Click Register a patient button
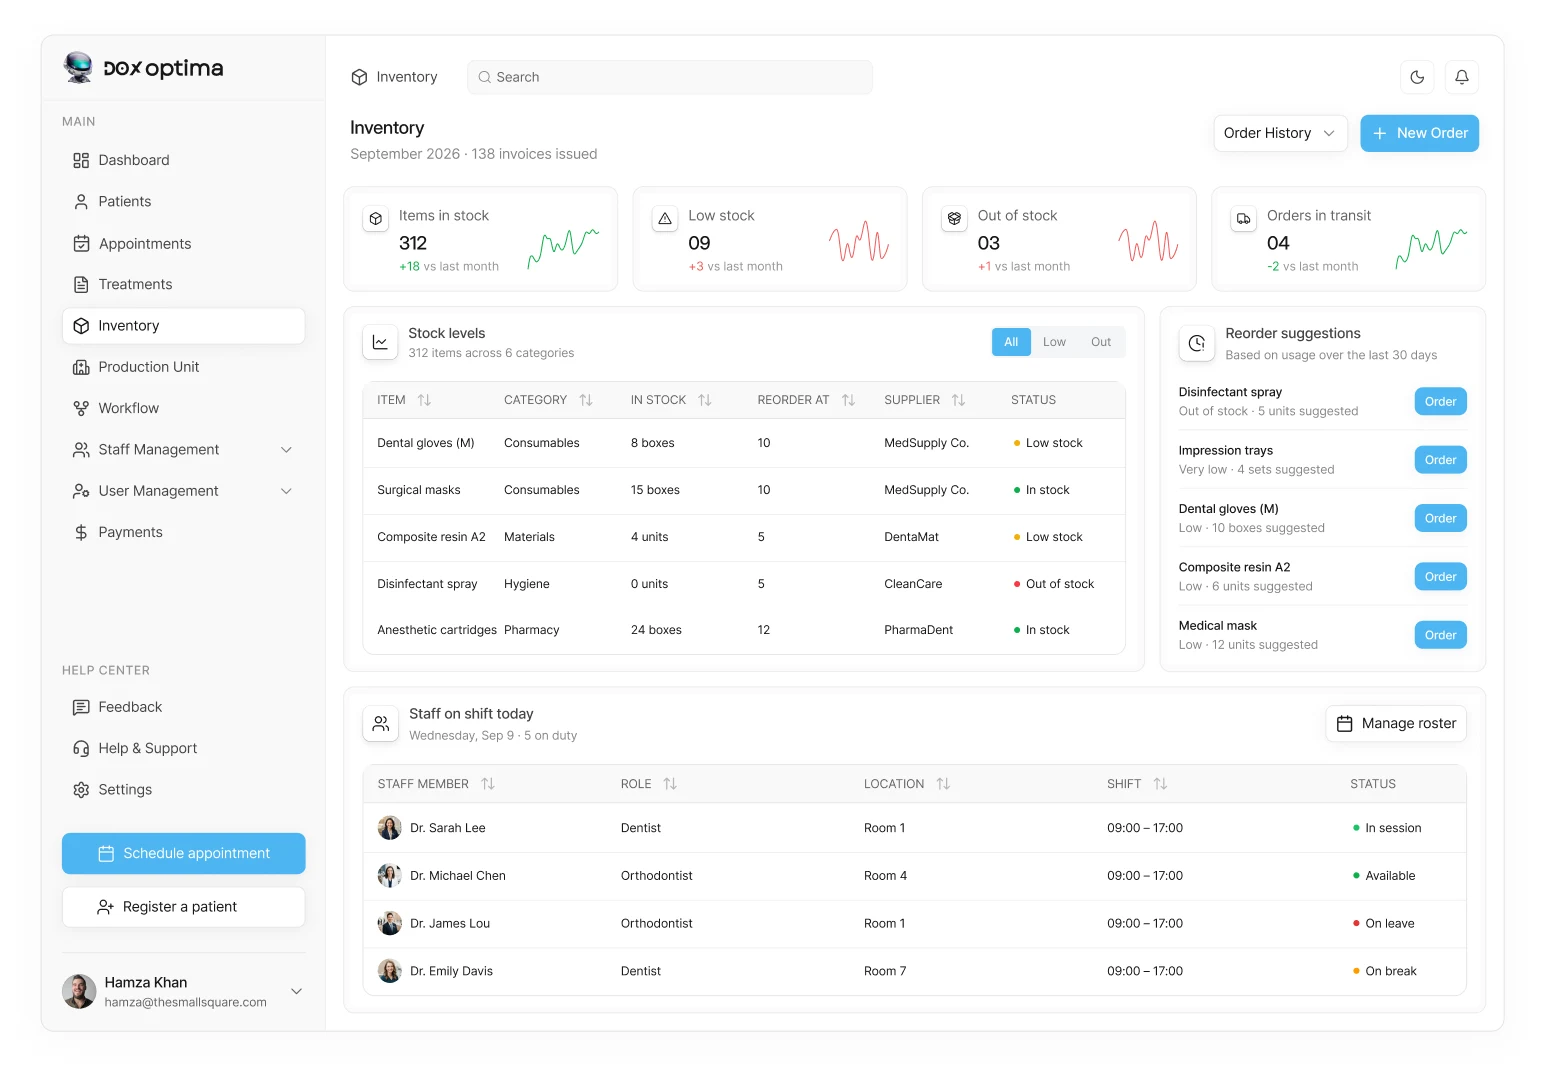Screen dimensions: 1546x1079 tap(183, 907)
